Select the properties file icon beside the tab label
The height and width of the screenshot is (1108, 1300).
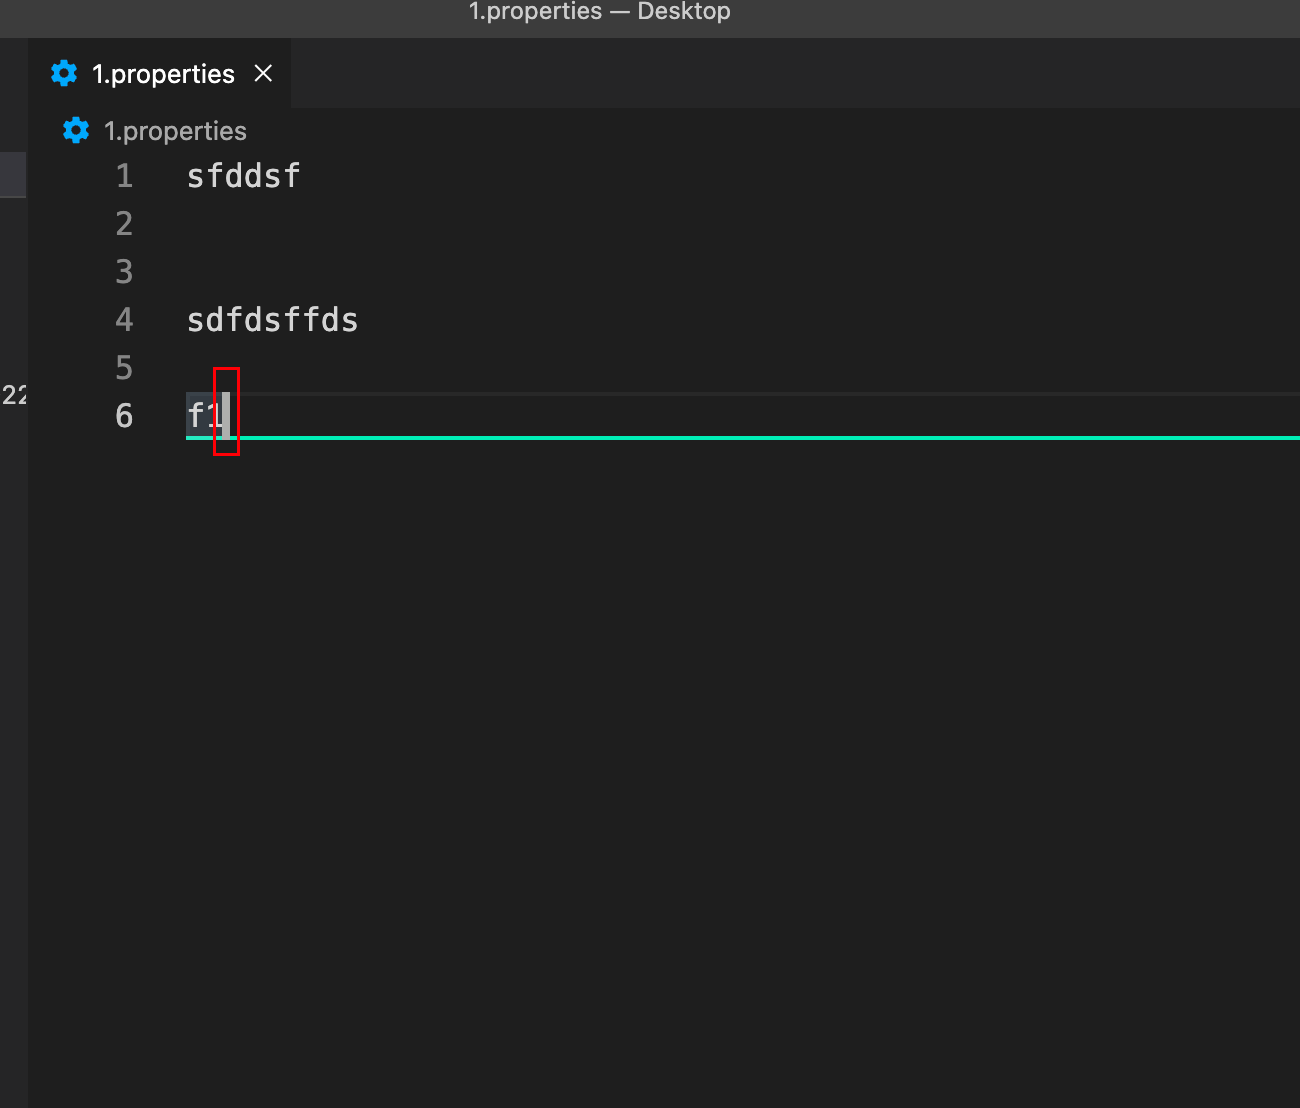63,72
